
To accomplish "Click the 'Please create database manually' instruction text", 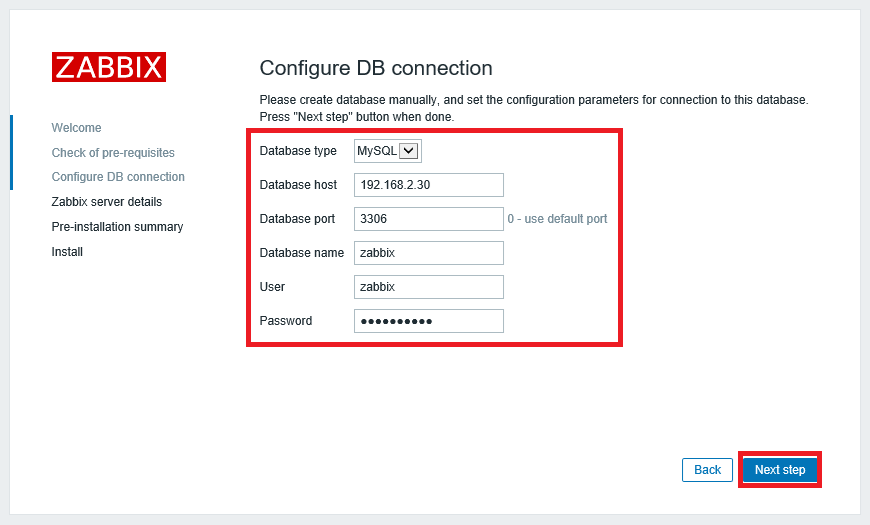I will [533, 100].
